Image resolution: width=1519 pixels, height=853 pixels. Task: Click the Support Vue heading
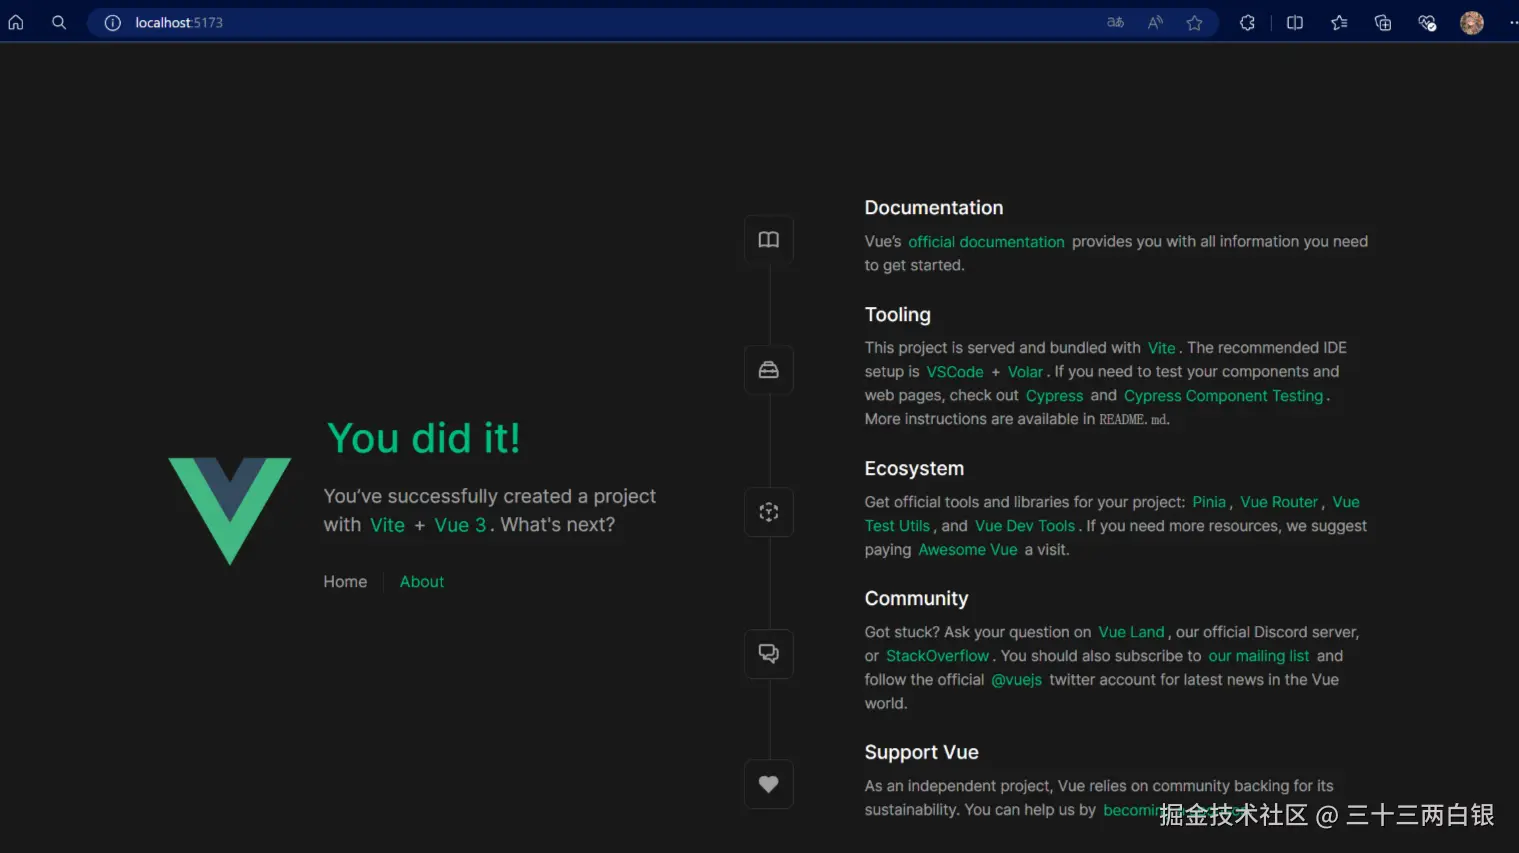coord(922,753)
